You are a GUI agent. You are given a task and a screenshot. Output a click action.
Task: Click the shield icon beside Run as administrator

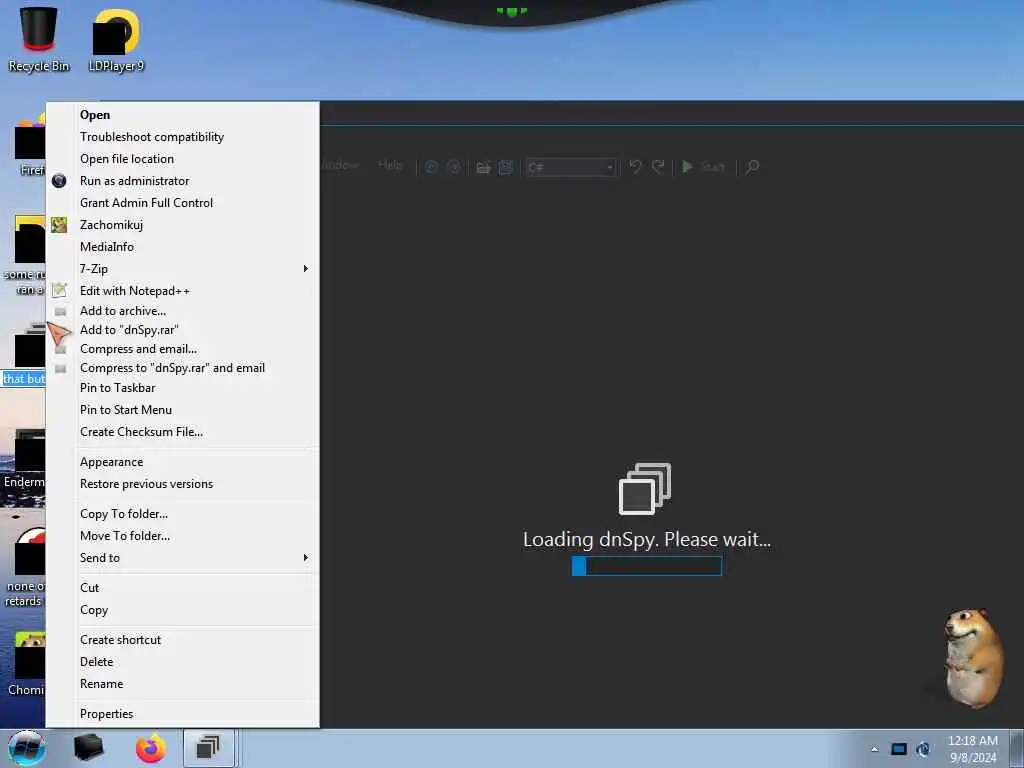[x=59, y=181]
